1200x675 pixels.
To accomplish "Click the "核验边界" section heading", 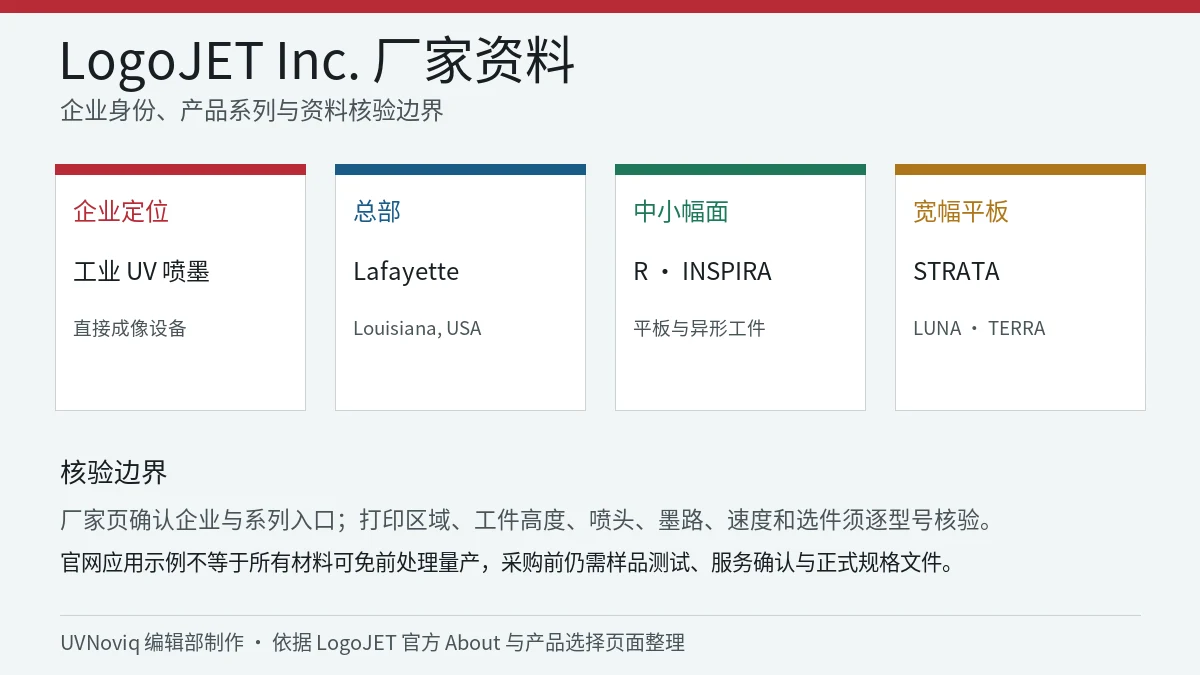I will pyautogui.click(x=114, y=472).
